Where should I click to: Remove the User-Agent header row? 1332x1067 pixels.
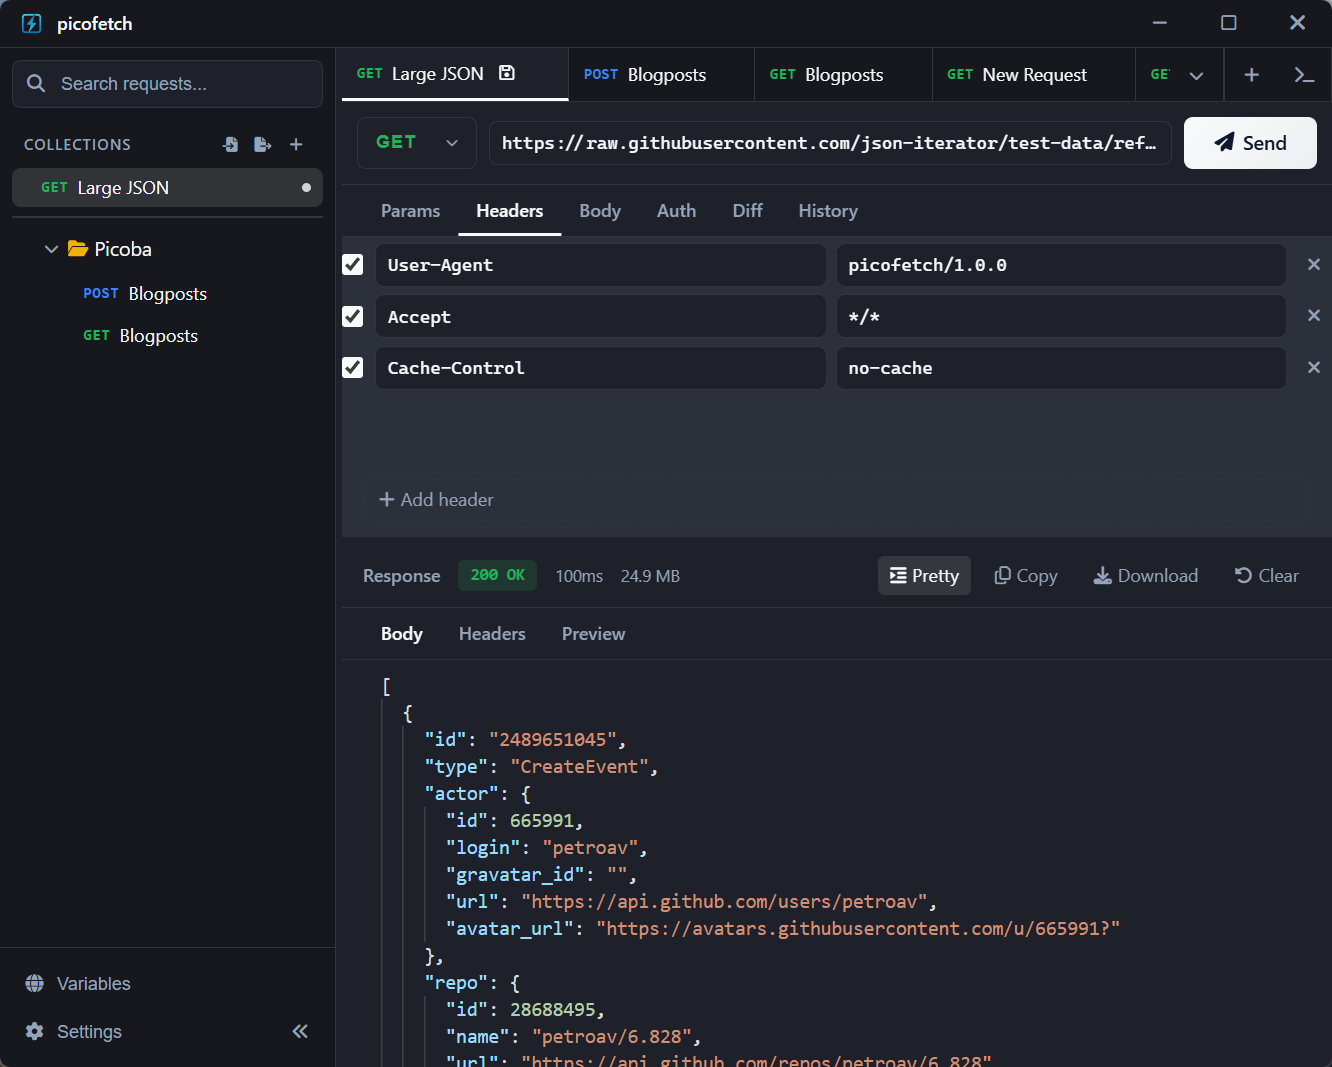[1314, 264]
